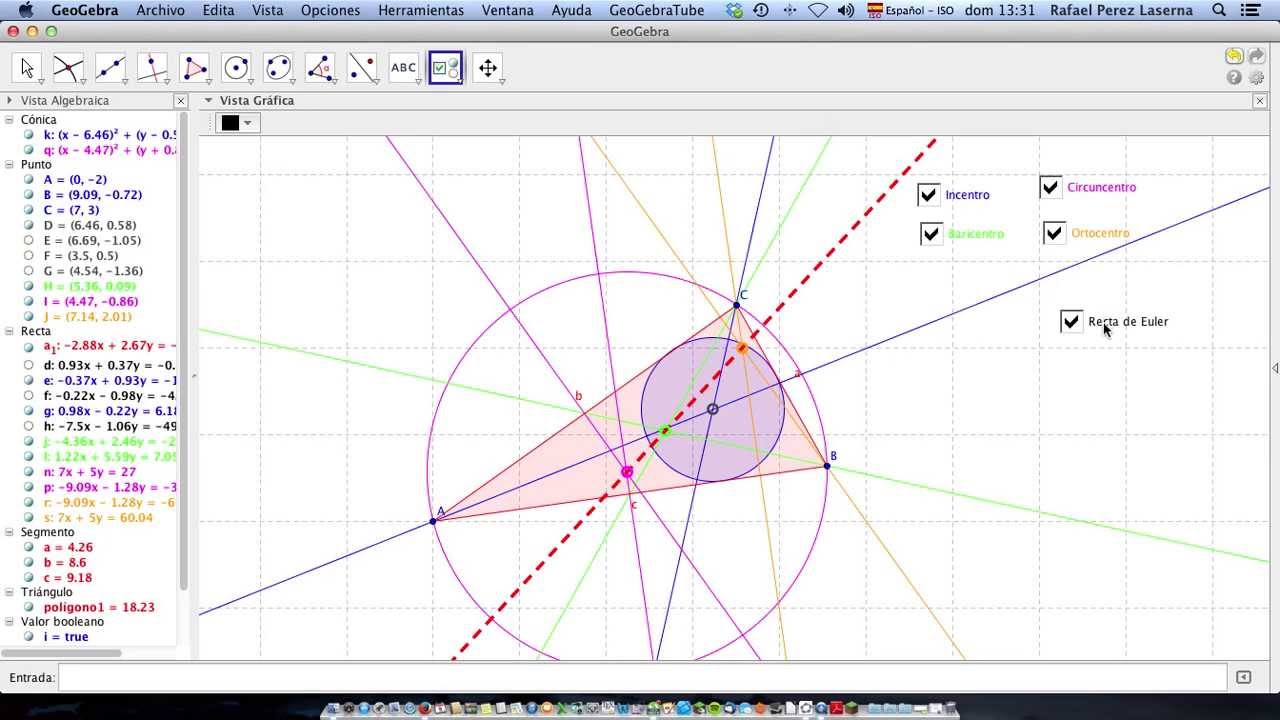Collapse the Recta group
This screenshot has width=1280, height=720.
[x=9, y=331]
